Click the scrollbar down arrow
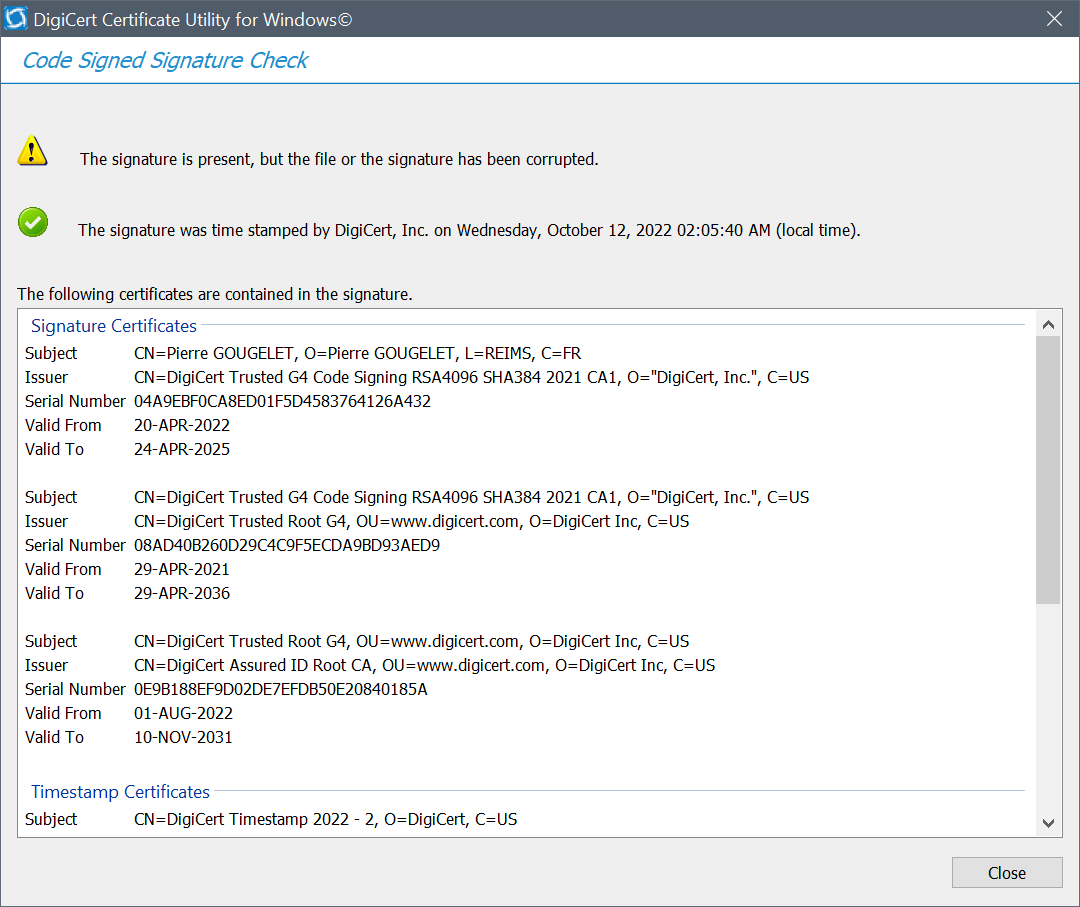 pyautogui.click(x=1048, y=822)
